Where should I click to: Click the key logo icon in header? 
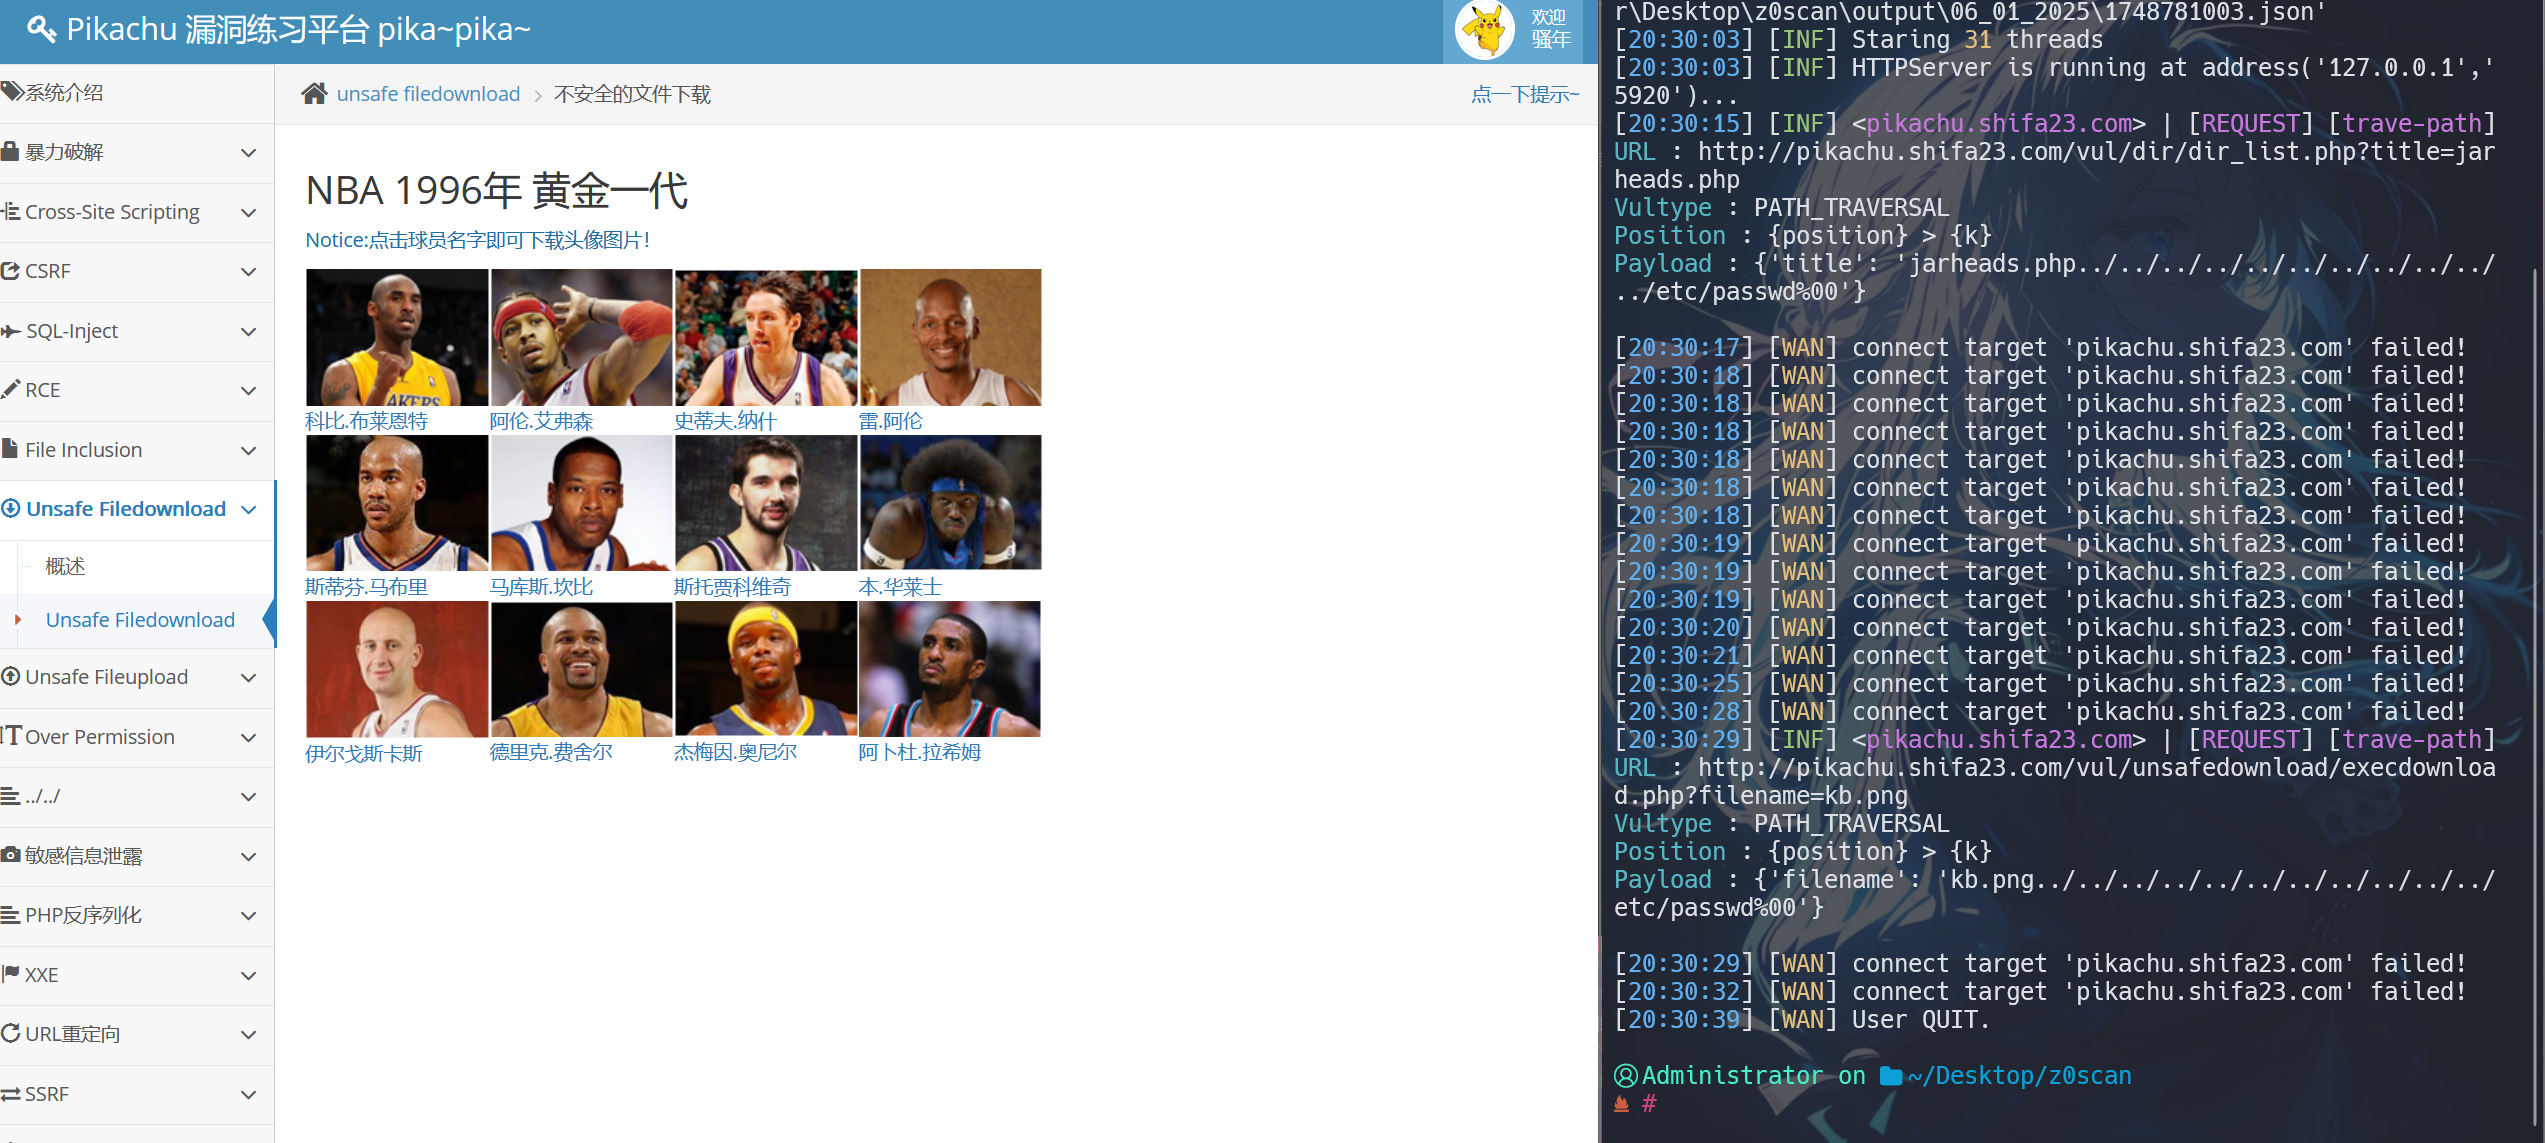41,29
